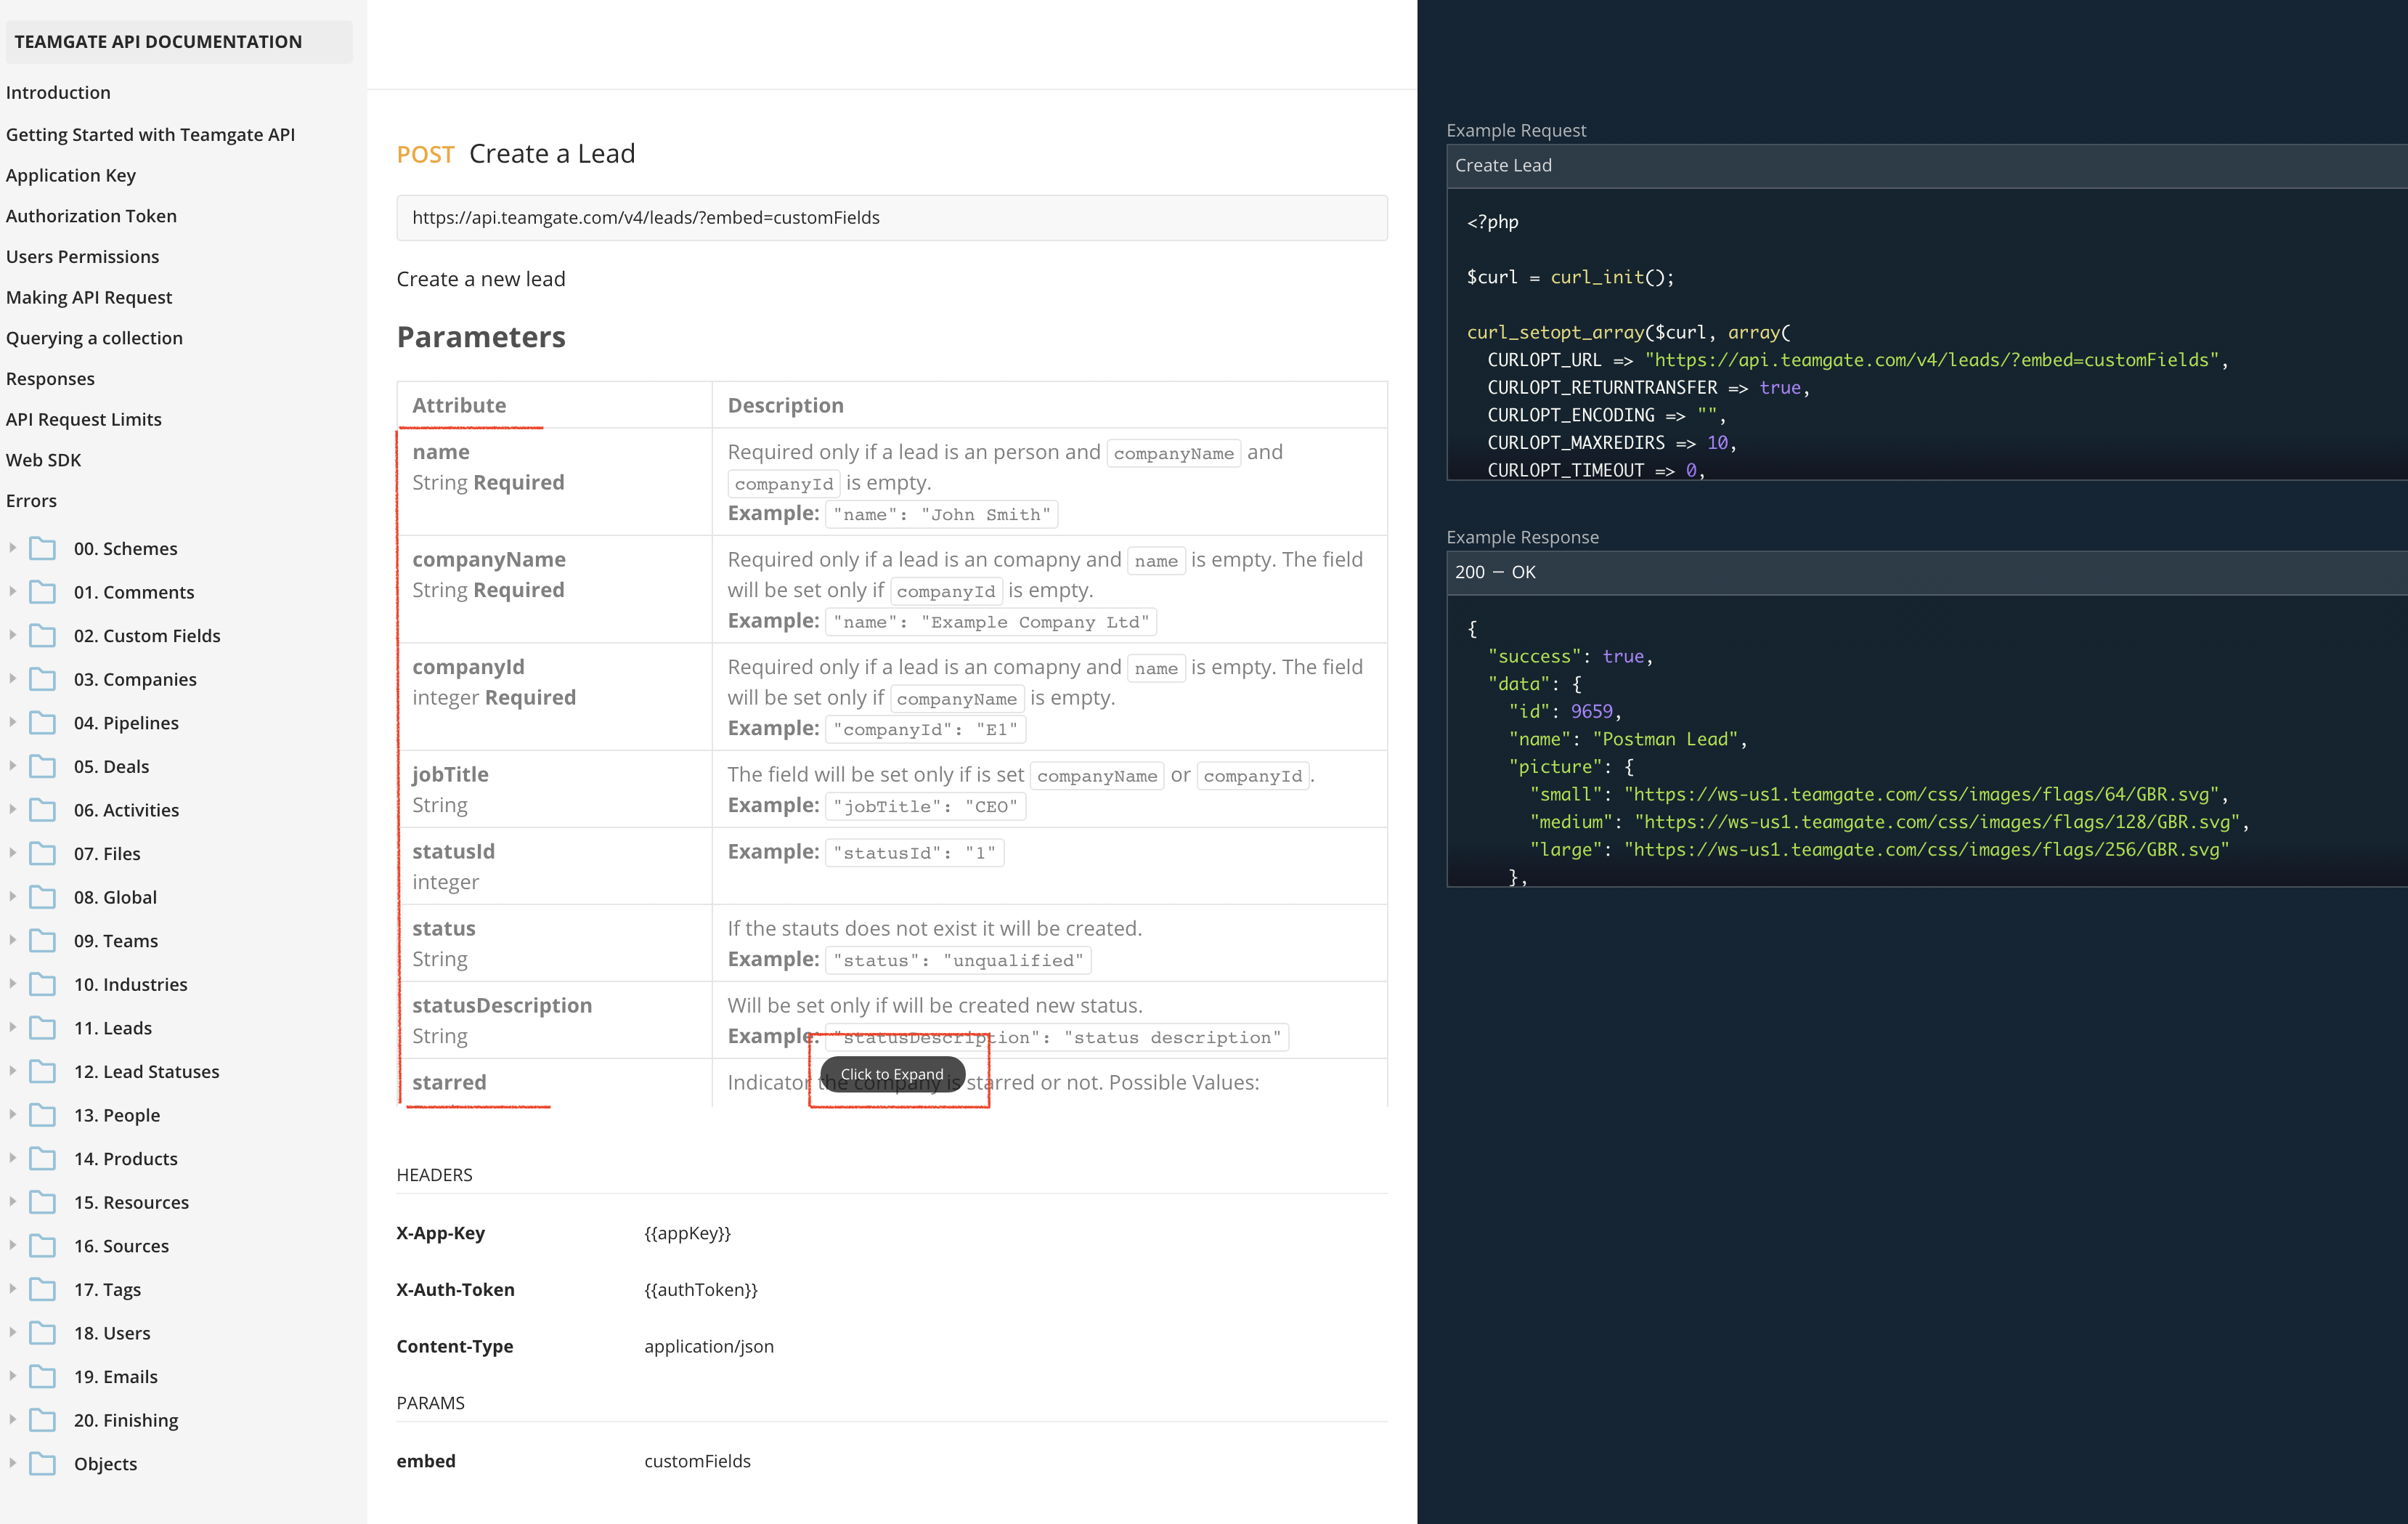Select the {{authToken}} header value
The height and width of the screenshot is (1524, 2408).
pyautogui.click(x=701, y=1290)
